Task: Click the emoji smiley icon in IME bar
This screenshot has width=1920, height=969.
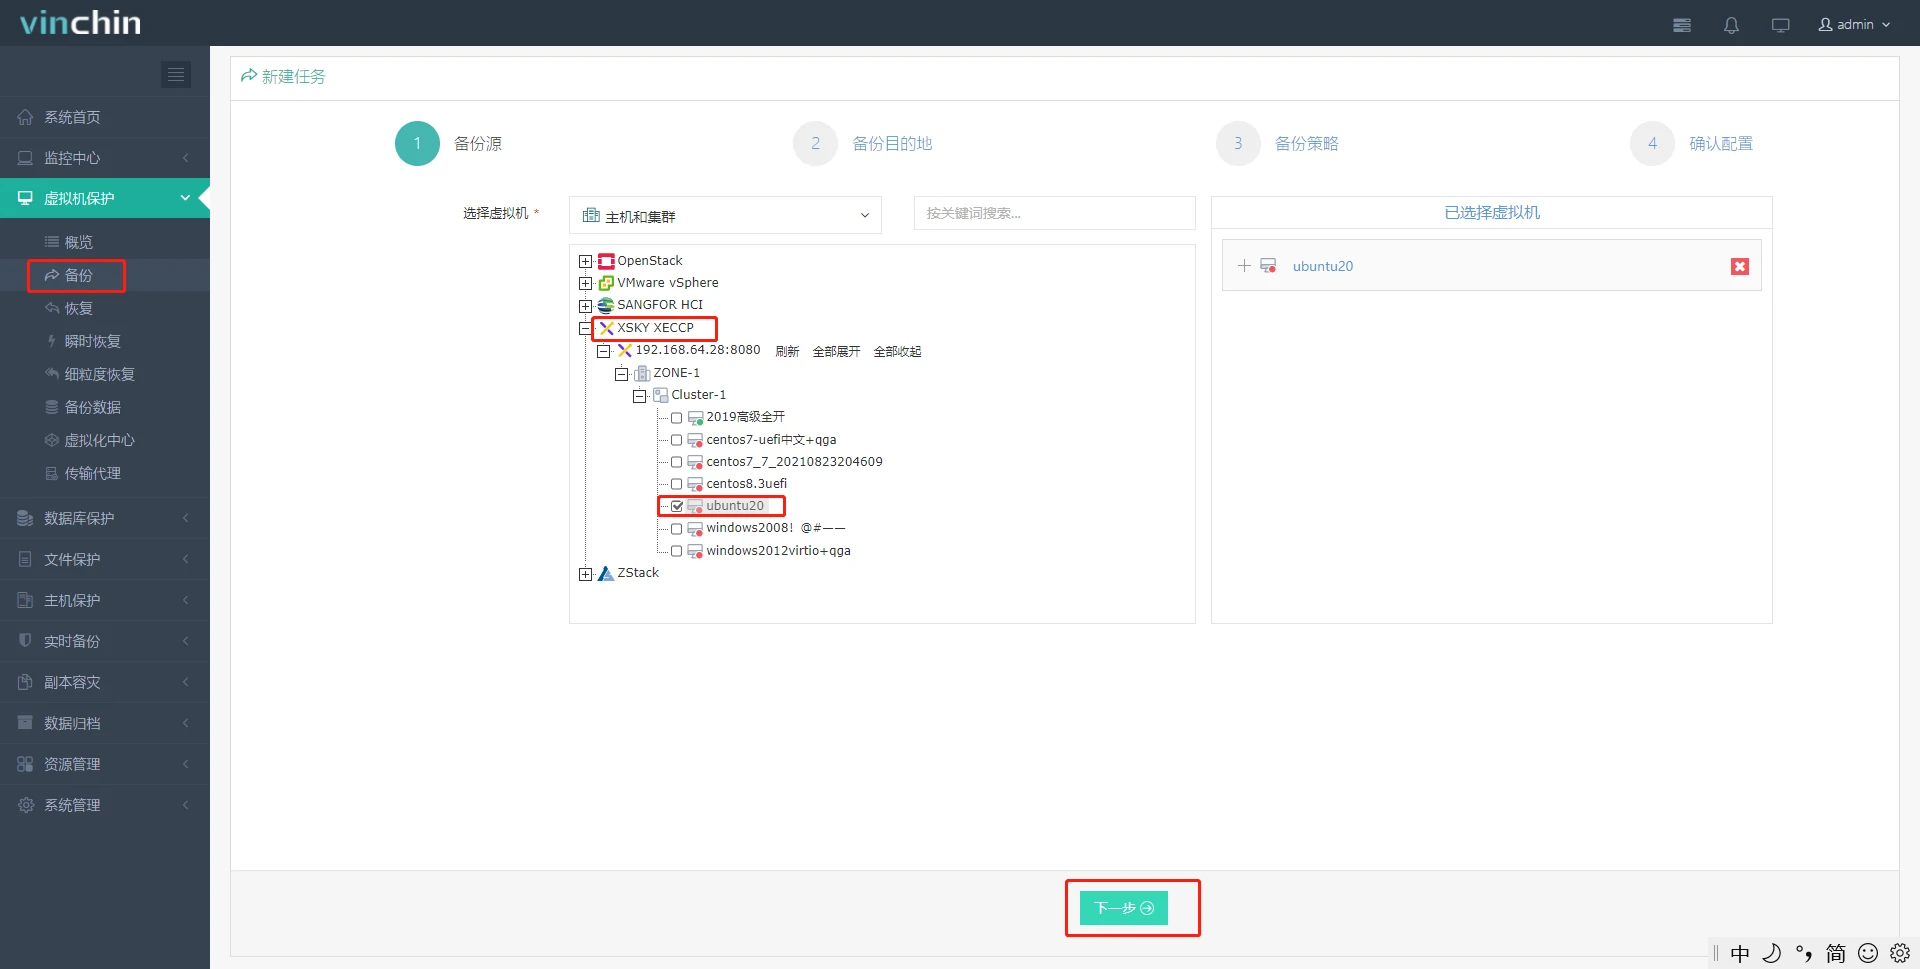Action: [x=1867, y=953]
